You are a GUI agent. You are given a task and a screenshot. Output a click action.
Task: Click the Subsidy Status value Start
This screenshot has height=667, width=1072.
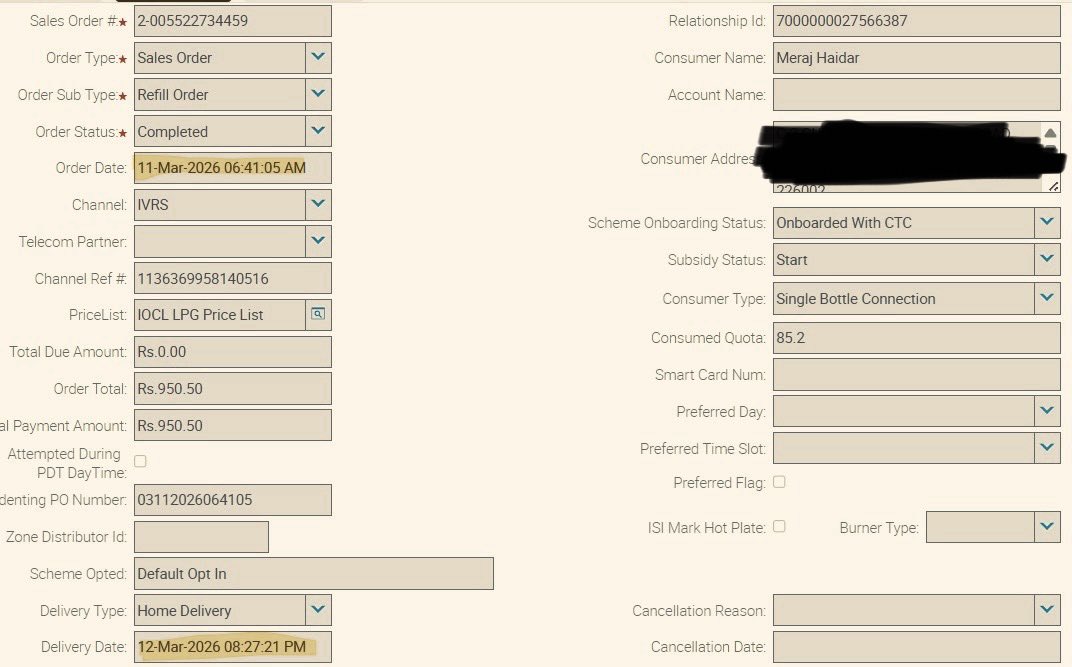coord(792,260)
